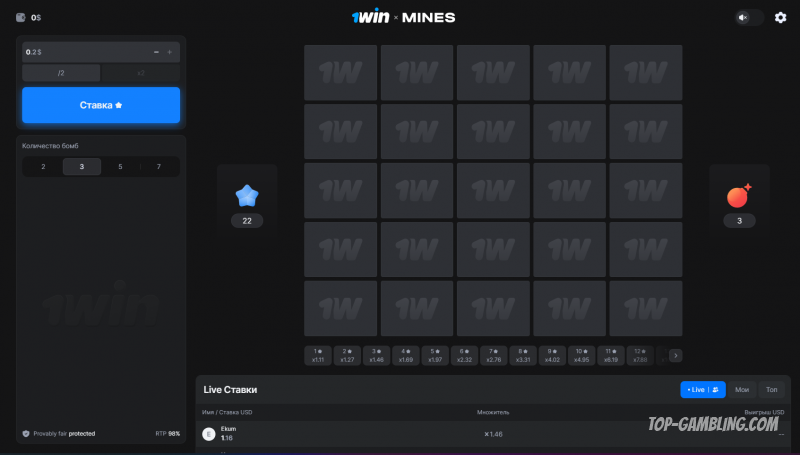Viewport: 800px width, 455px height.
Task: Open first row, third column tile
Action: [x=493, y=72]
